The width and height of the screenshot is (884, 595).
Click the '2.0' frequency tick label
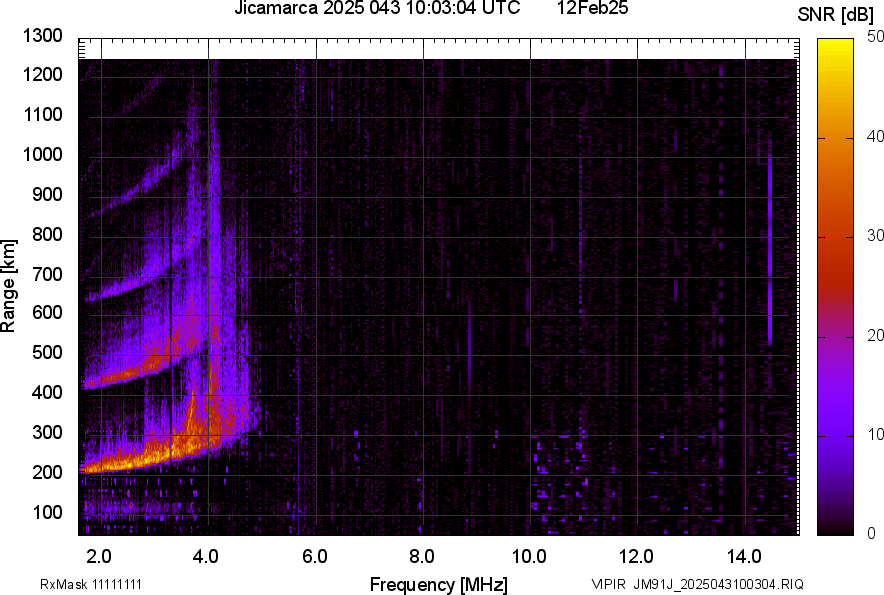point(99,556)
